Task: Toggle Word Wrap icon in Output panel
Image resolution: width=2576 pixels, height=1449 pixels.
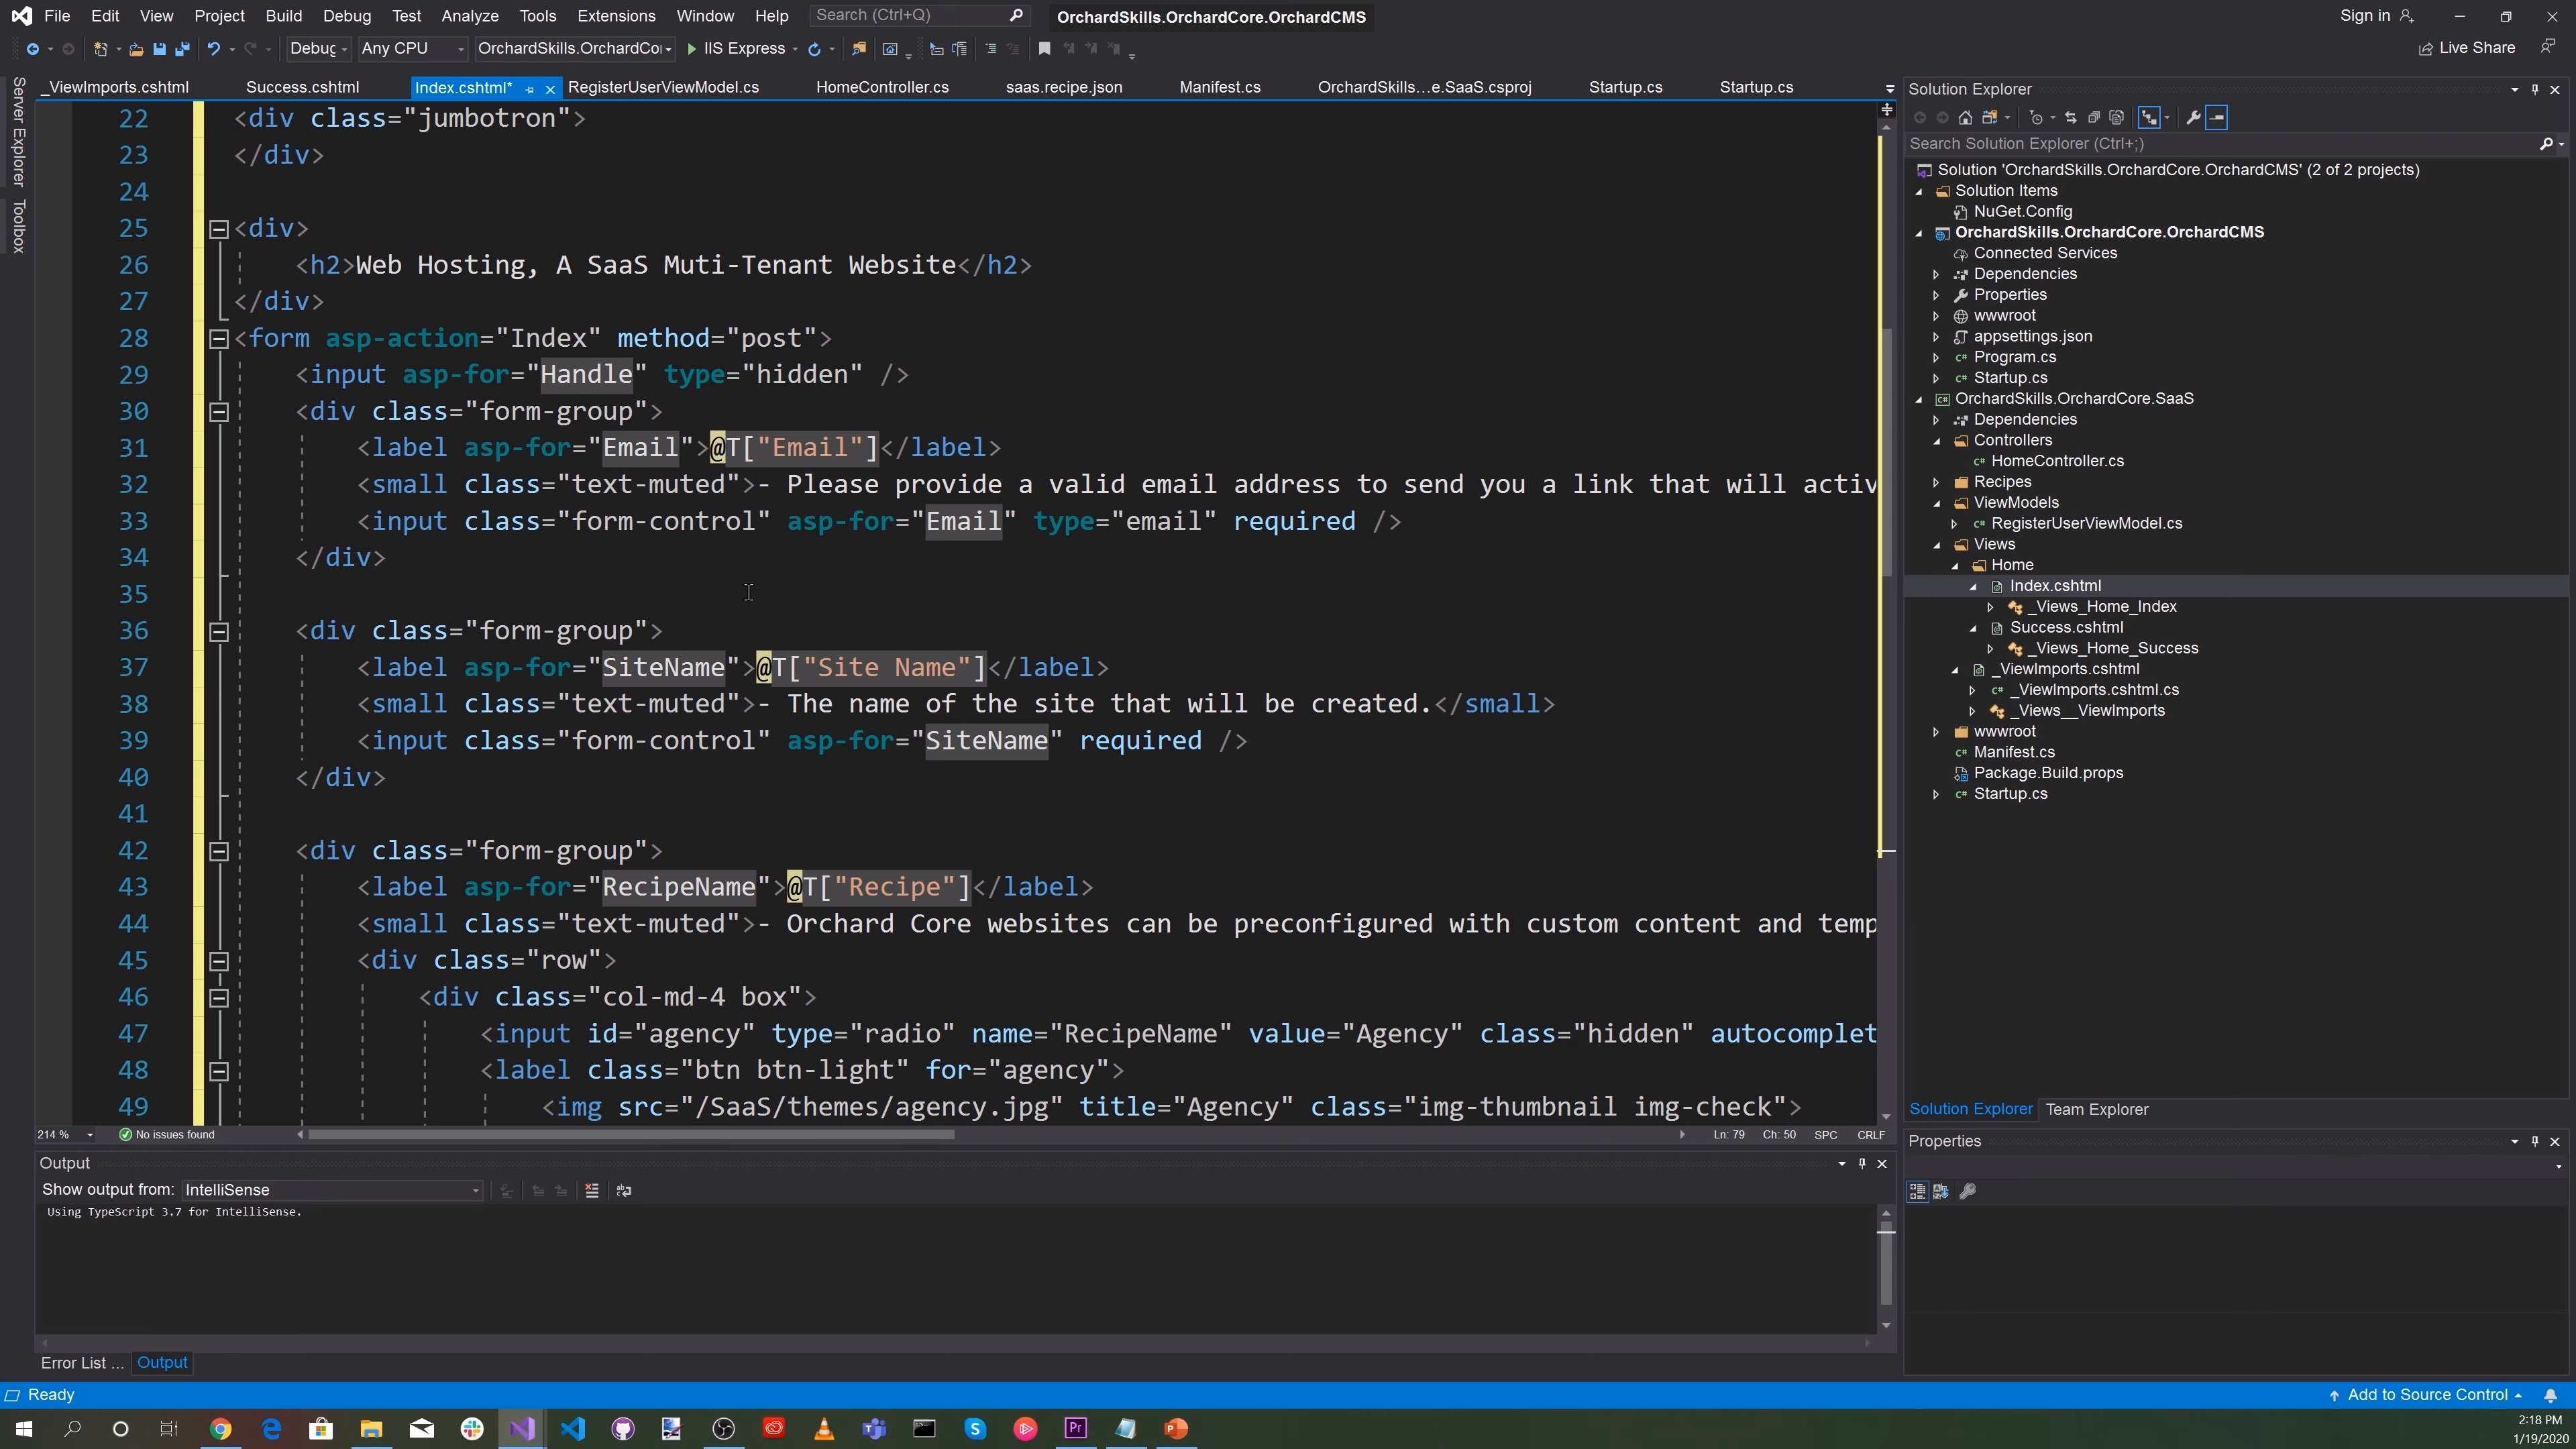Action: 624,1190
